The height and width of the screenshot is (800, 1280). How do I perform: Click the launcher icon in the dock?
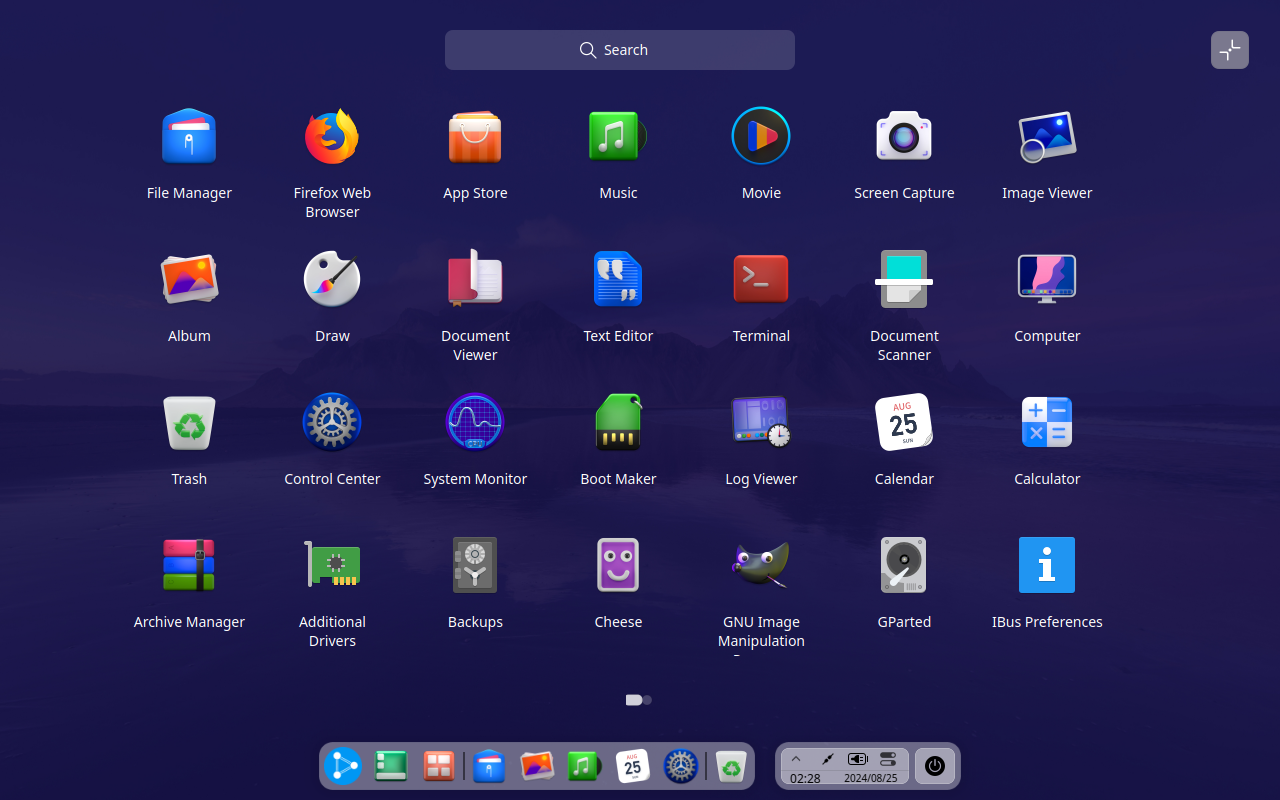click(x=342, y=767)
